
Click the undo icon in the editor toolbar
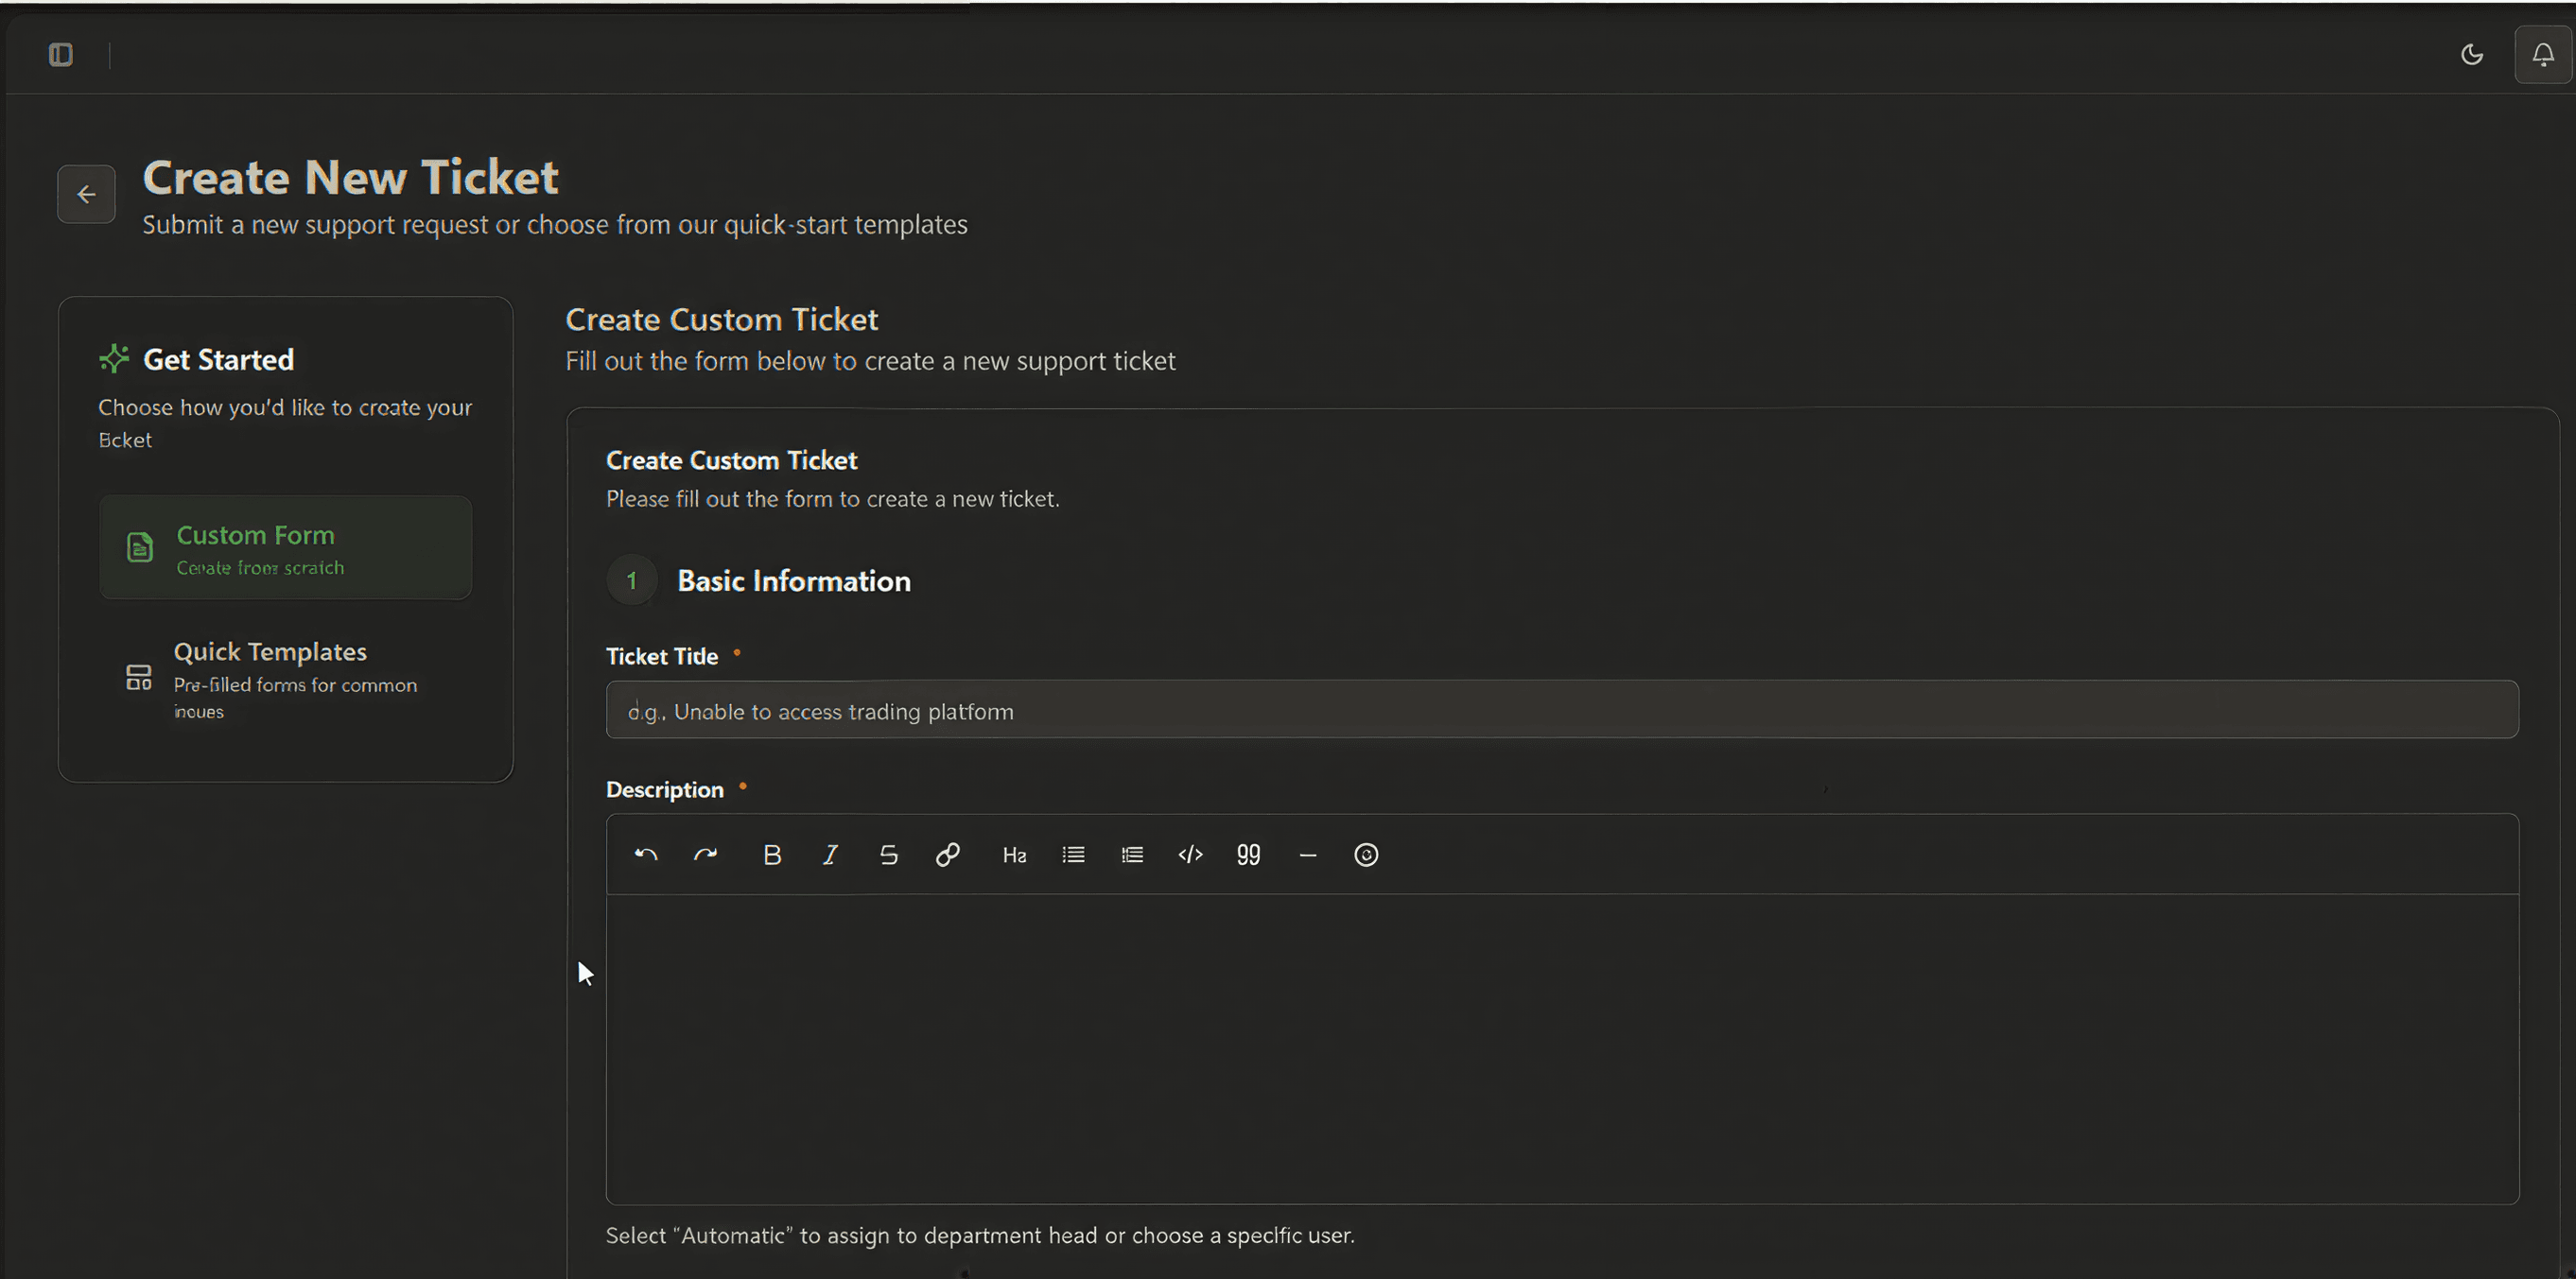tap(646, 854)
